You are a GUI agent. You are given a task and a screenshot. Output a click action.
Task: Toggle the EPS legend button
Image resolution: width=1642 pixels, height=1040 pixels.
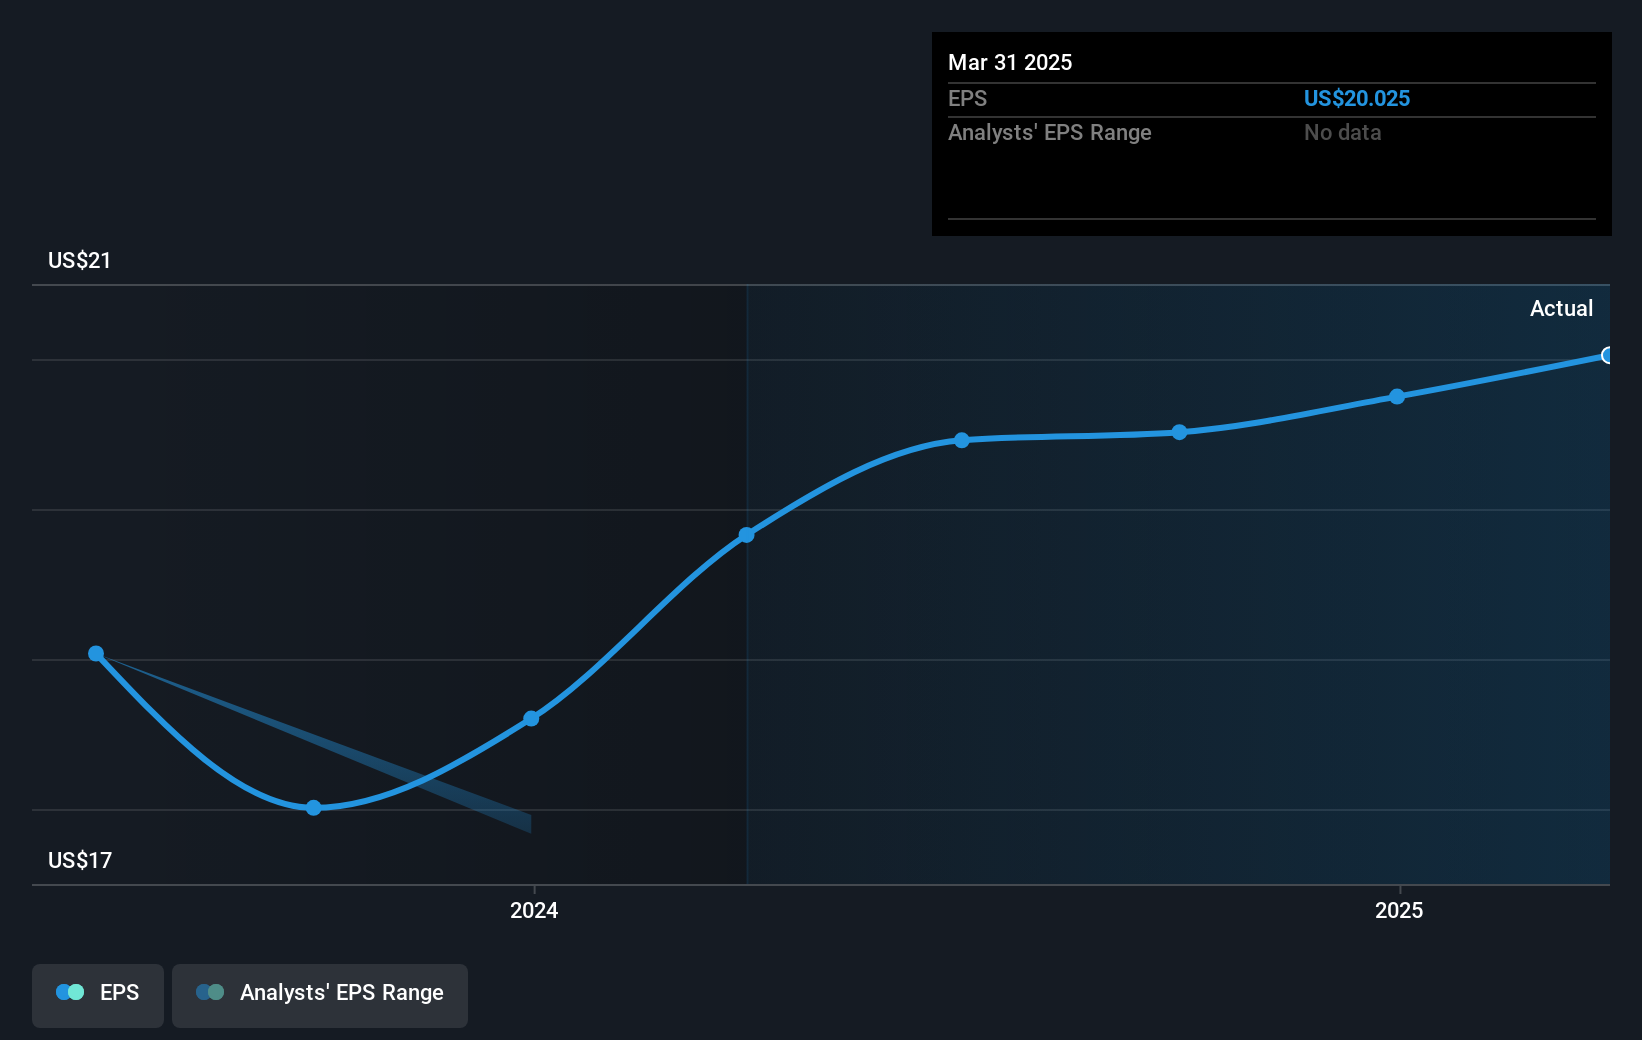[98, 995]
